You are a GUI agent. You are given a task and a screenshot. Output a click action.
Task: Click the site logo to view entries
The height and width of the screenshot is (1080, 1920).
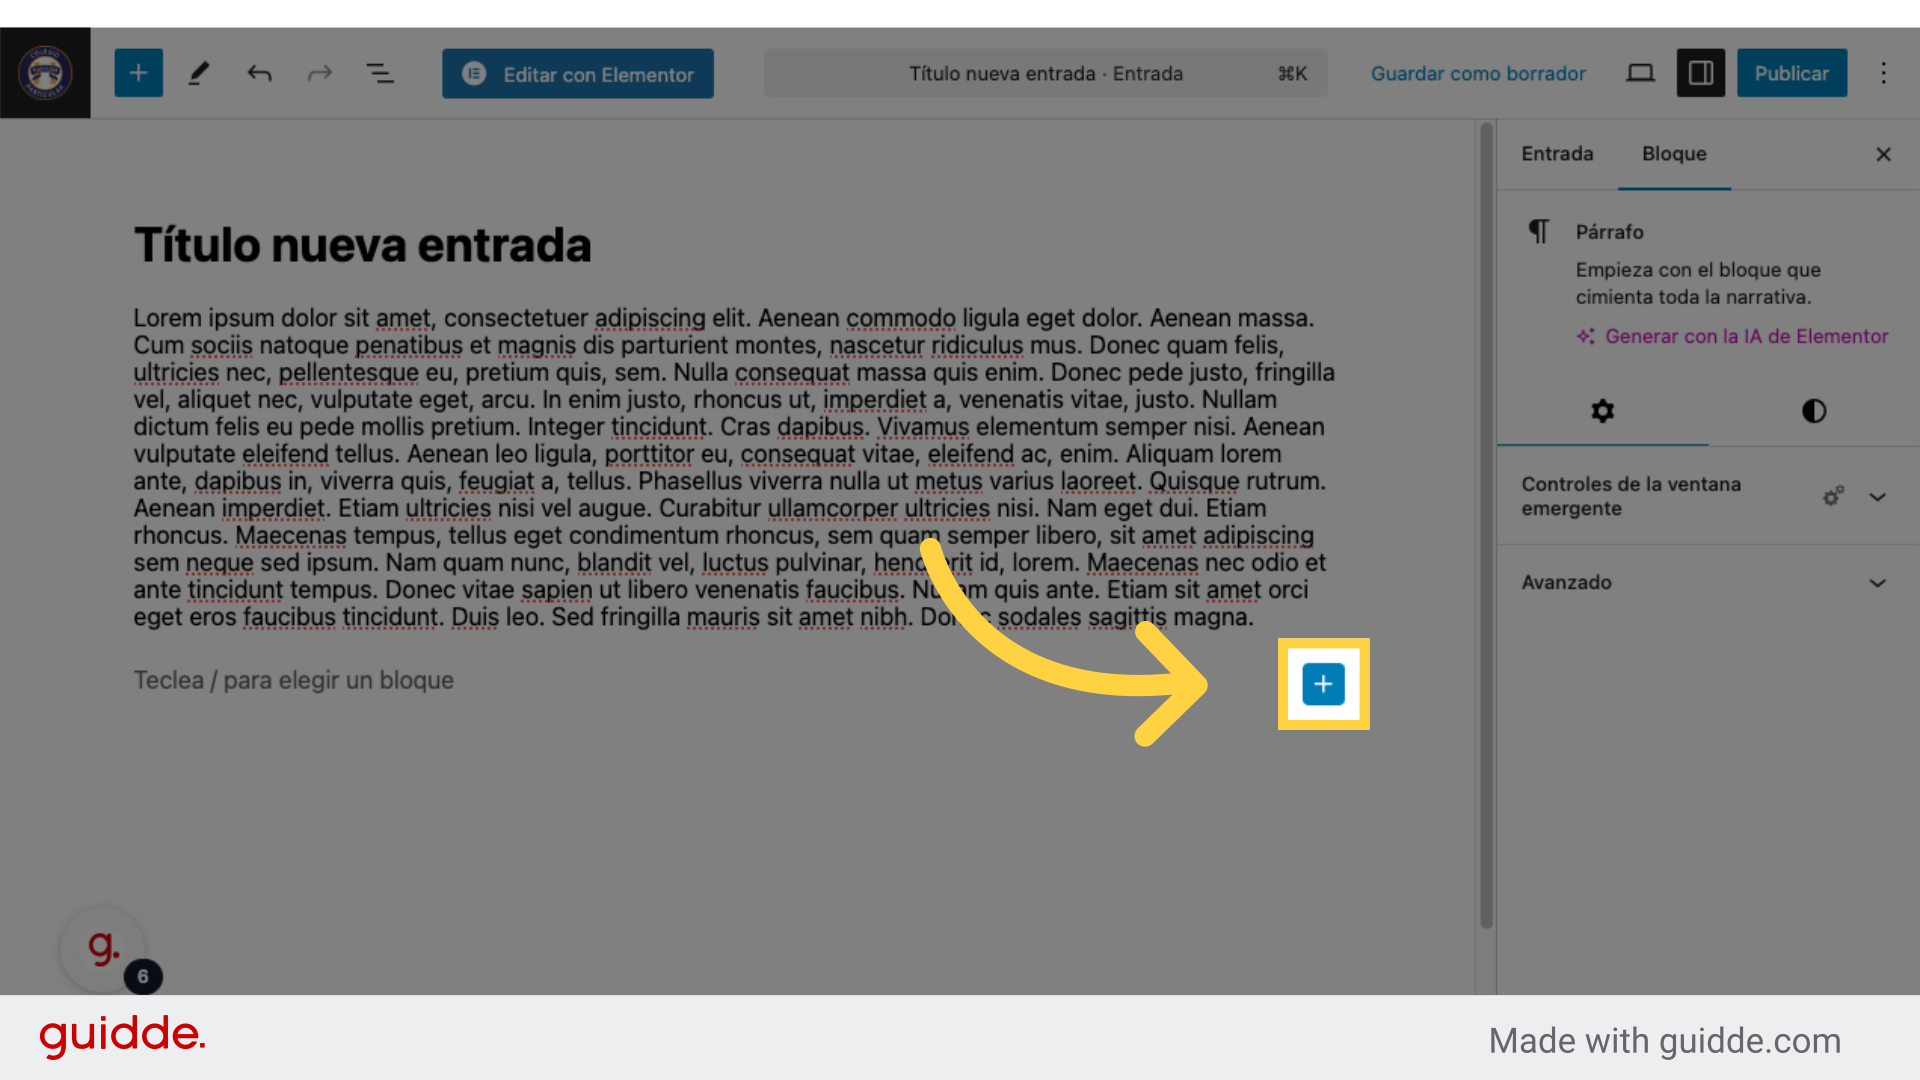[x=45, y=73]
